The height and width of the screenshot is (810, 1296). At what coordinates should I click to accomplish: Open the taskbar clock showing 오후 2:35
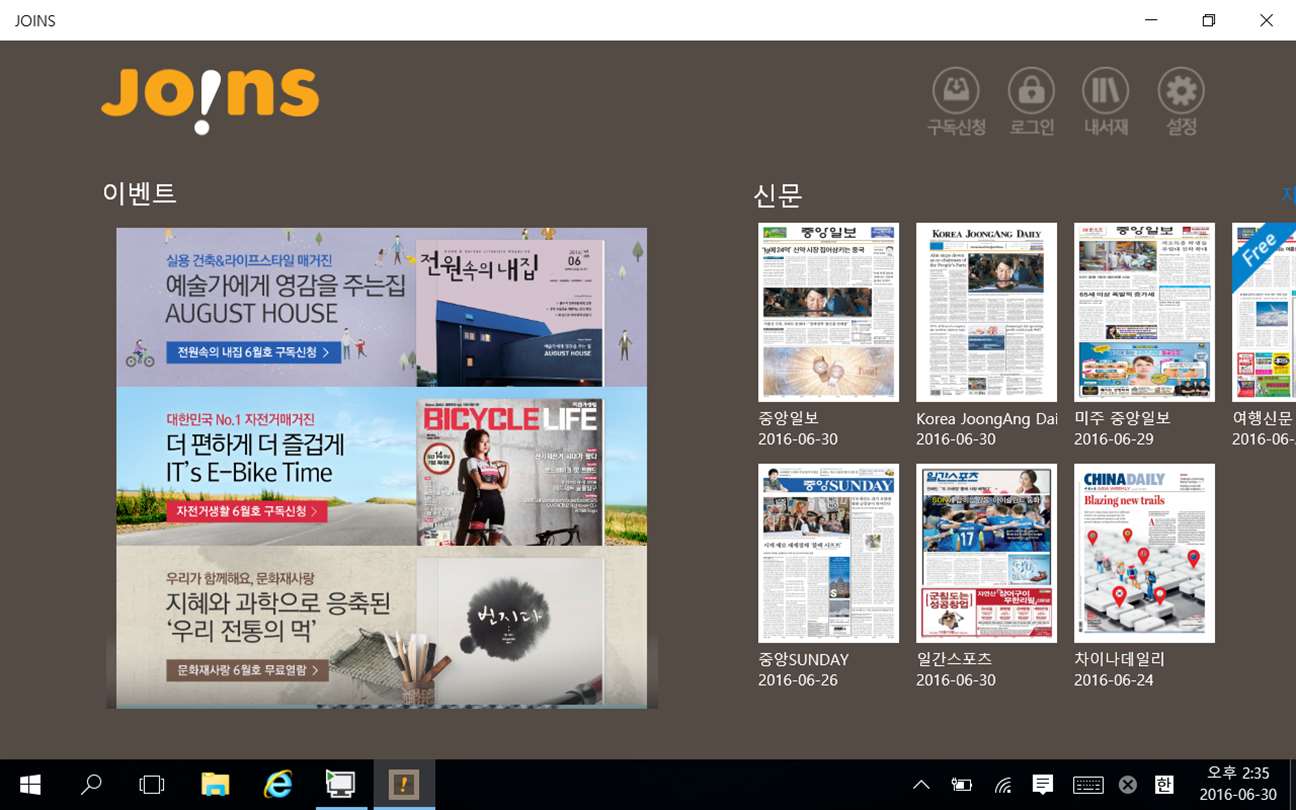[x=1238, y=784]
